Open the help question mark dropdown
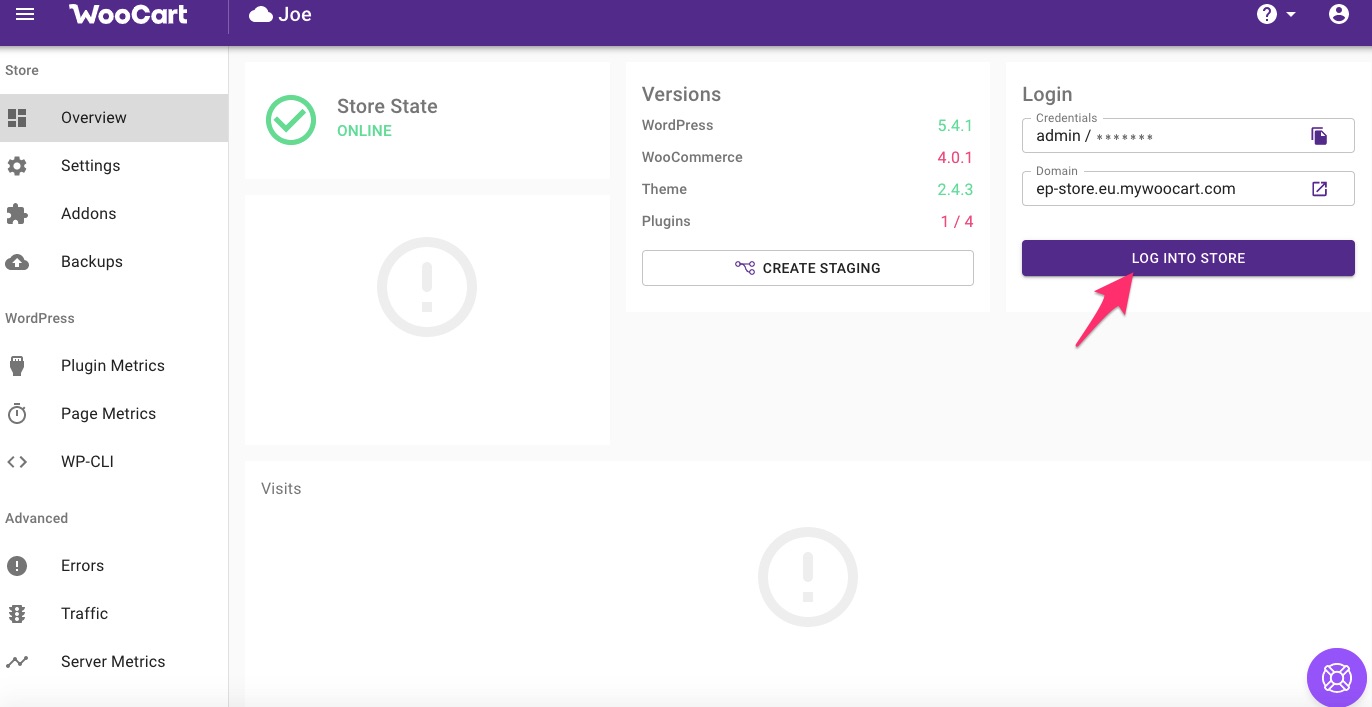 pyautogui.click(x=1275, y=15)
